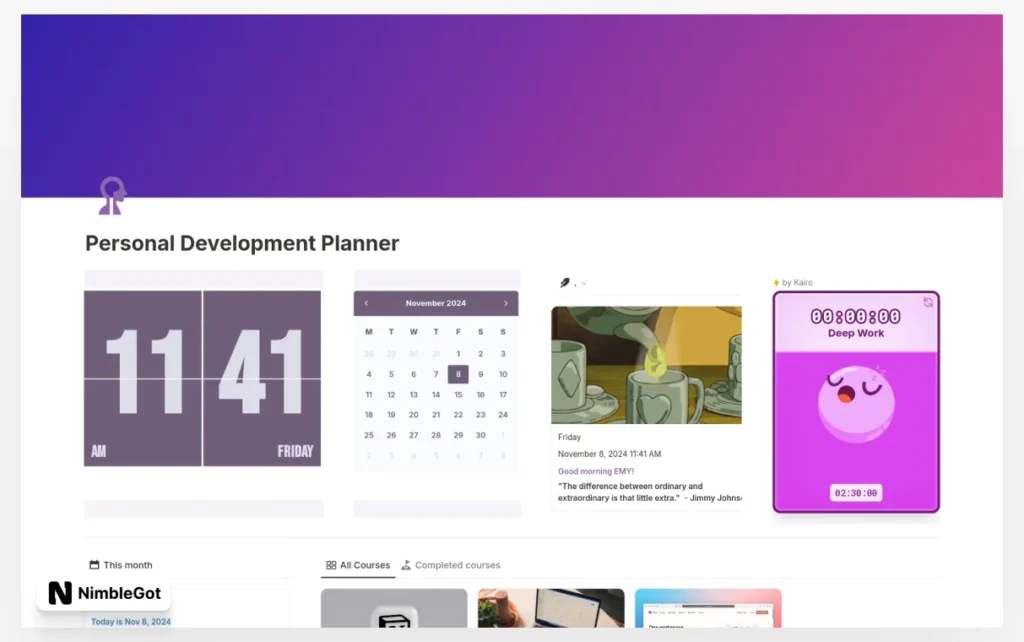1024x642 pixels.
Task: Select date 10 in the calendar
Action: coord(503,374)
